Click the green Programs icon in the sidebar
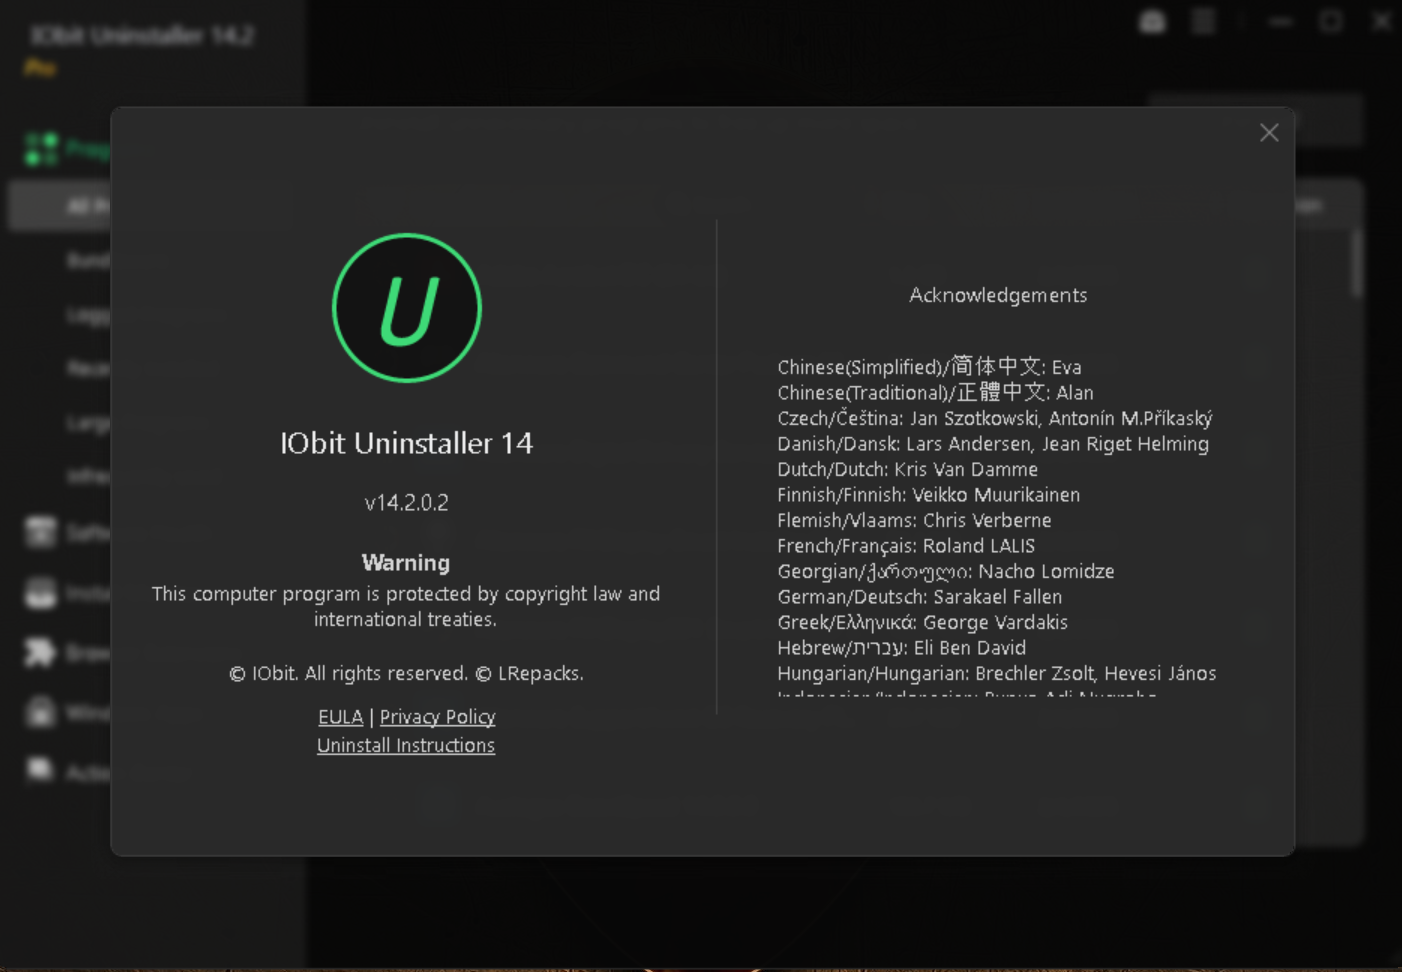Image resolution: width=1402 pixels, height=972 pixels. coord(41,149)
